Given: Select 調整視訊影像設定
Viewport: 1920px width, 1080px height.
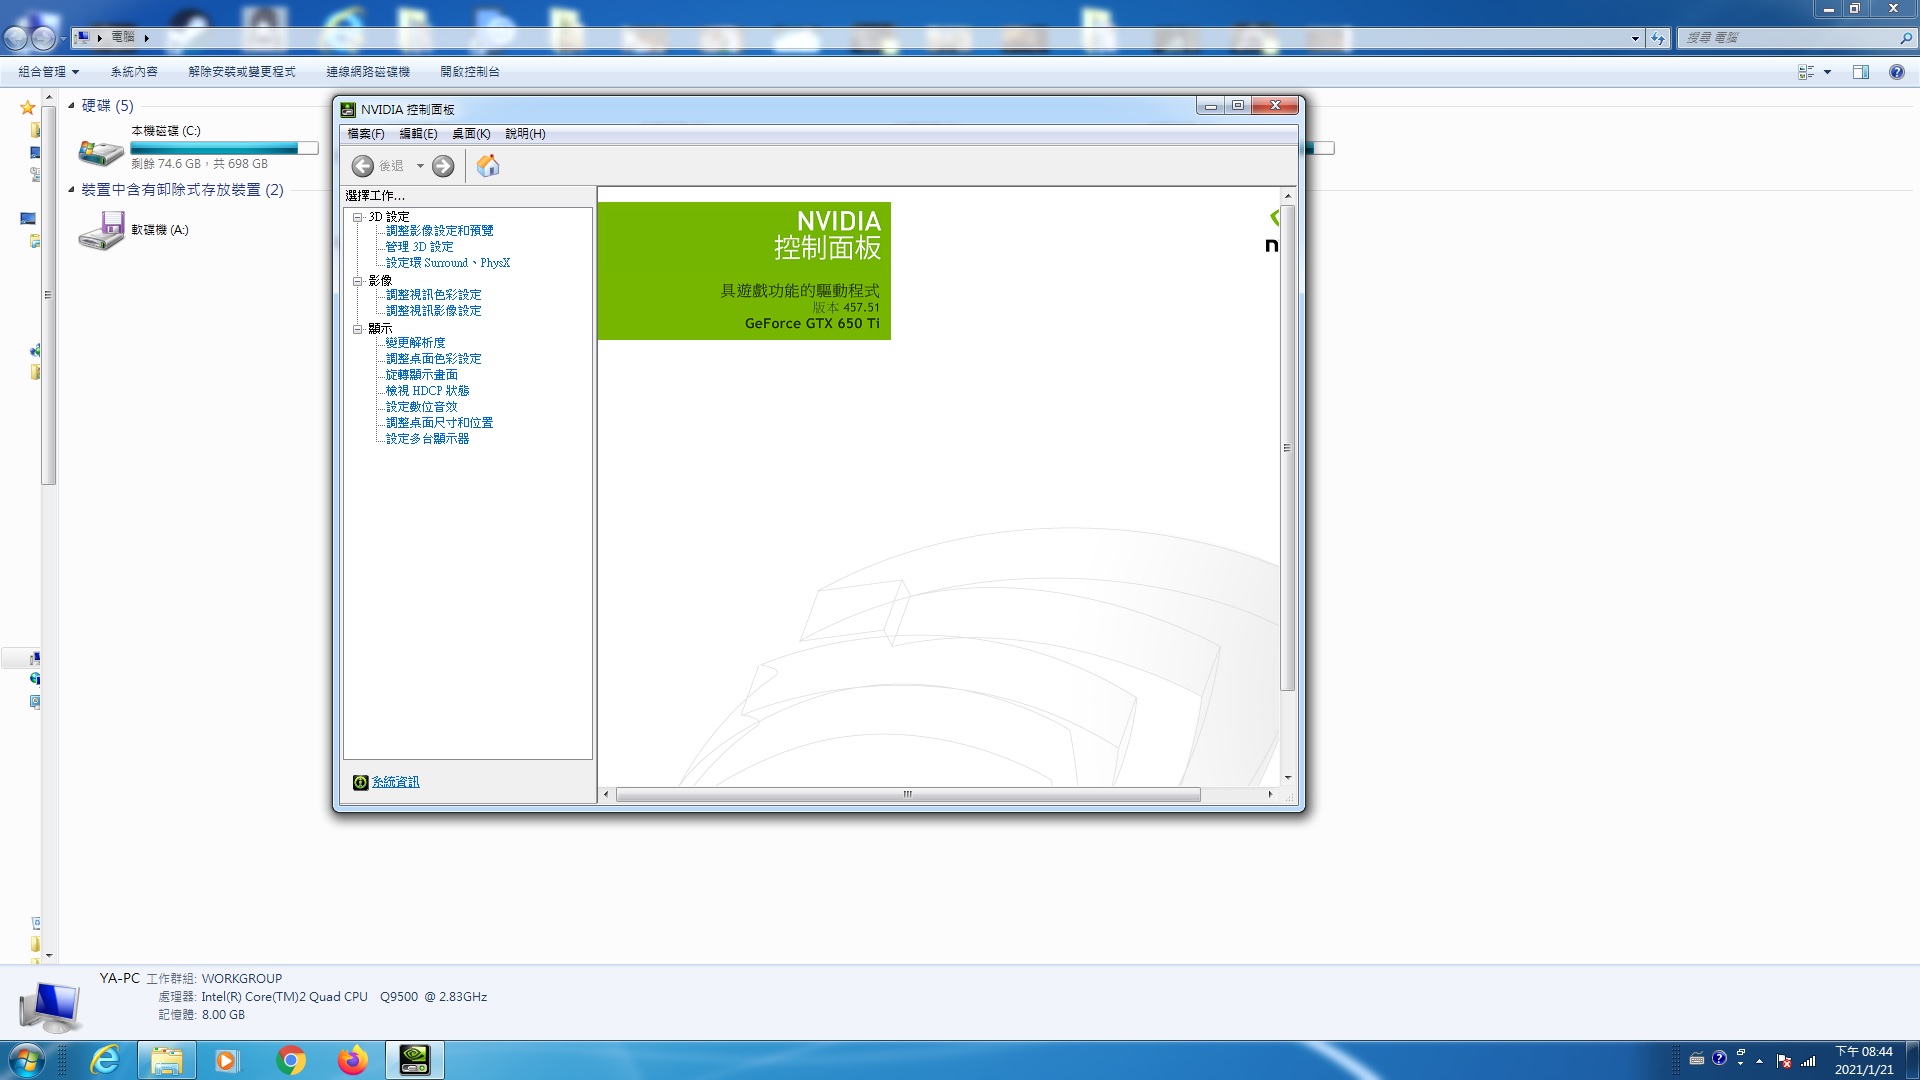Looking at the screenshot, I should click(434, 311).
